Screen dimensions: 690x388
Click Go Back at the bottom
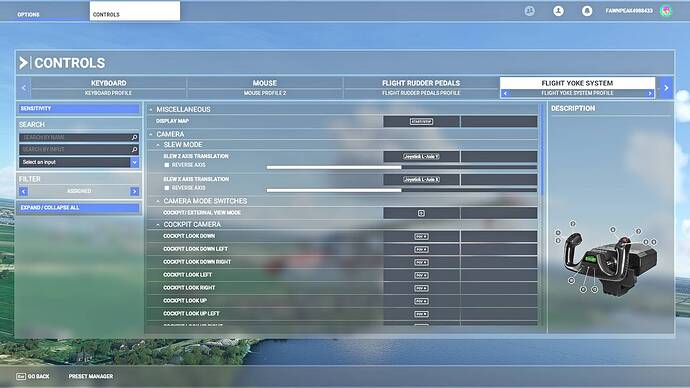coord(38,377)
